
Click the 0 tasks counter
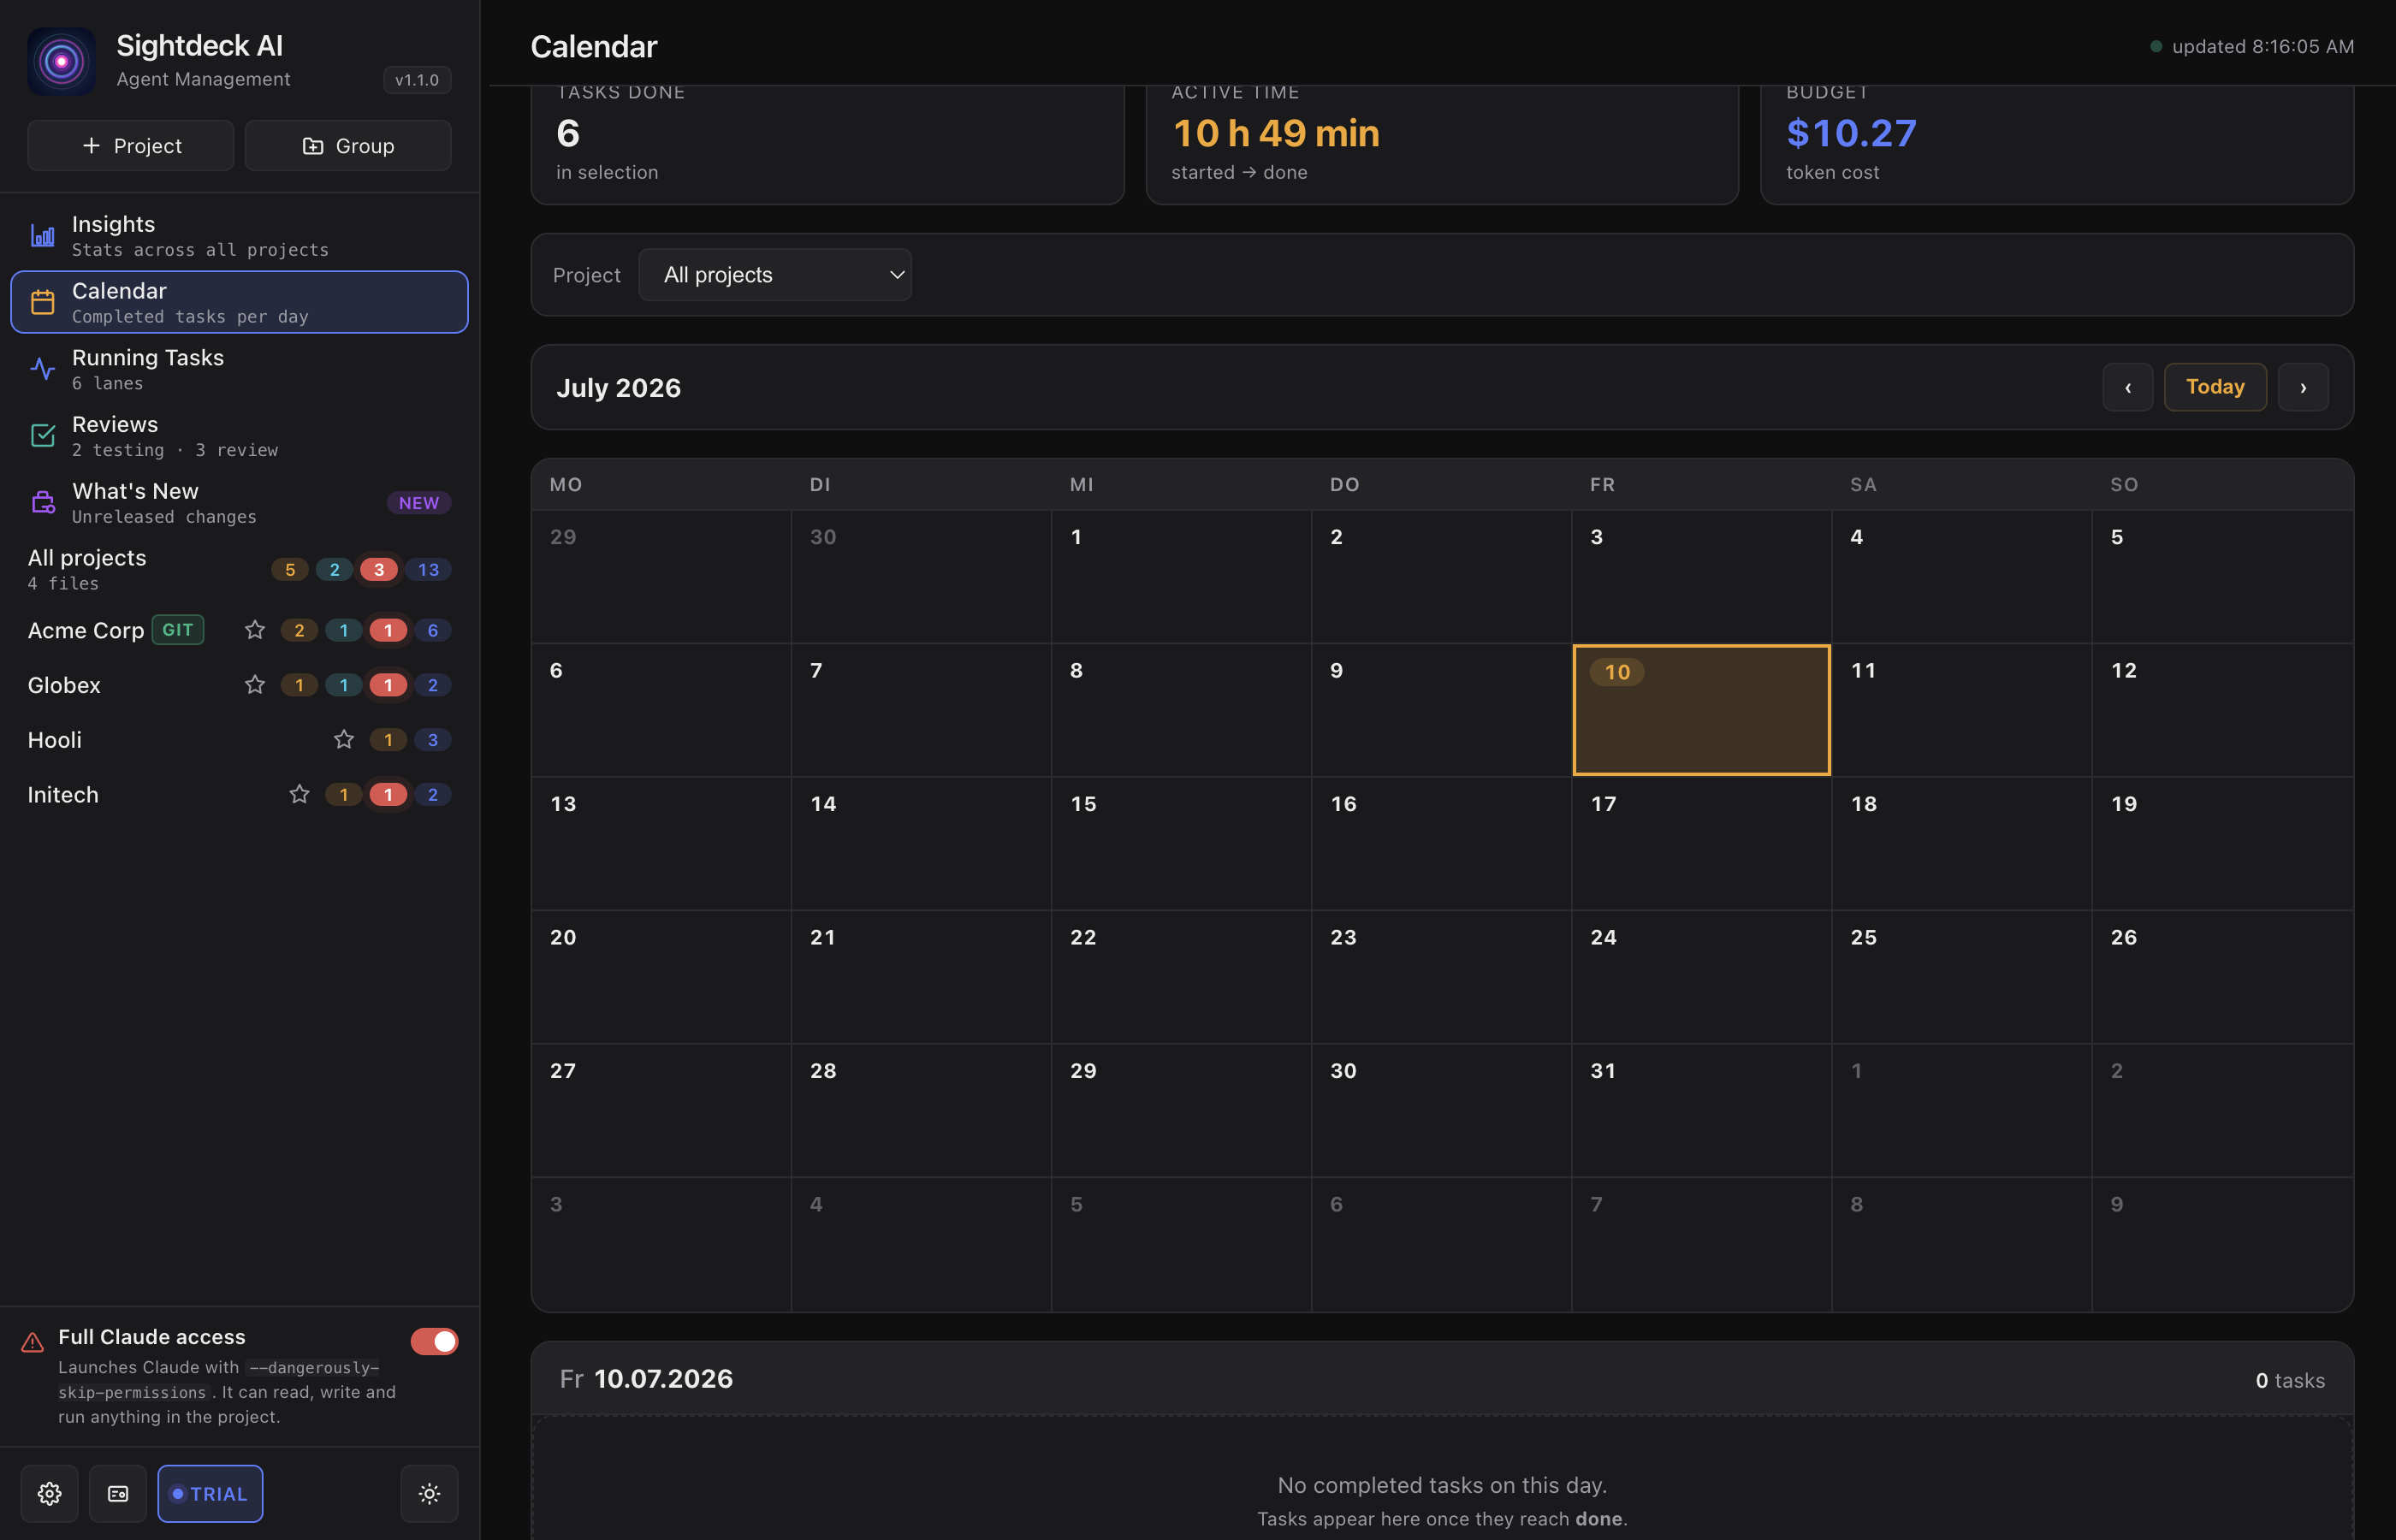click(2290, 1380)
